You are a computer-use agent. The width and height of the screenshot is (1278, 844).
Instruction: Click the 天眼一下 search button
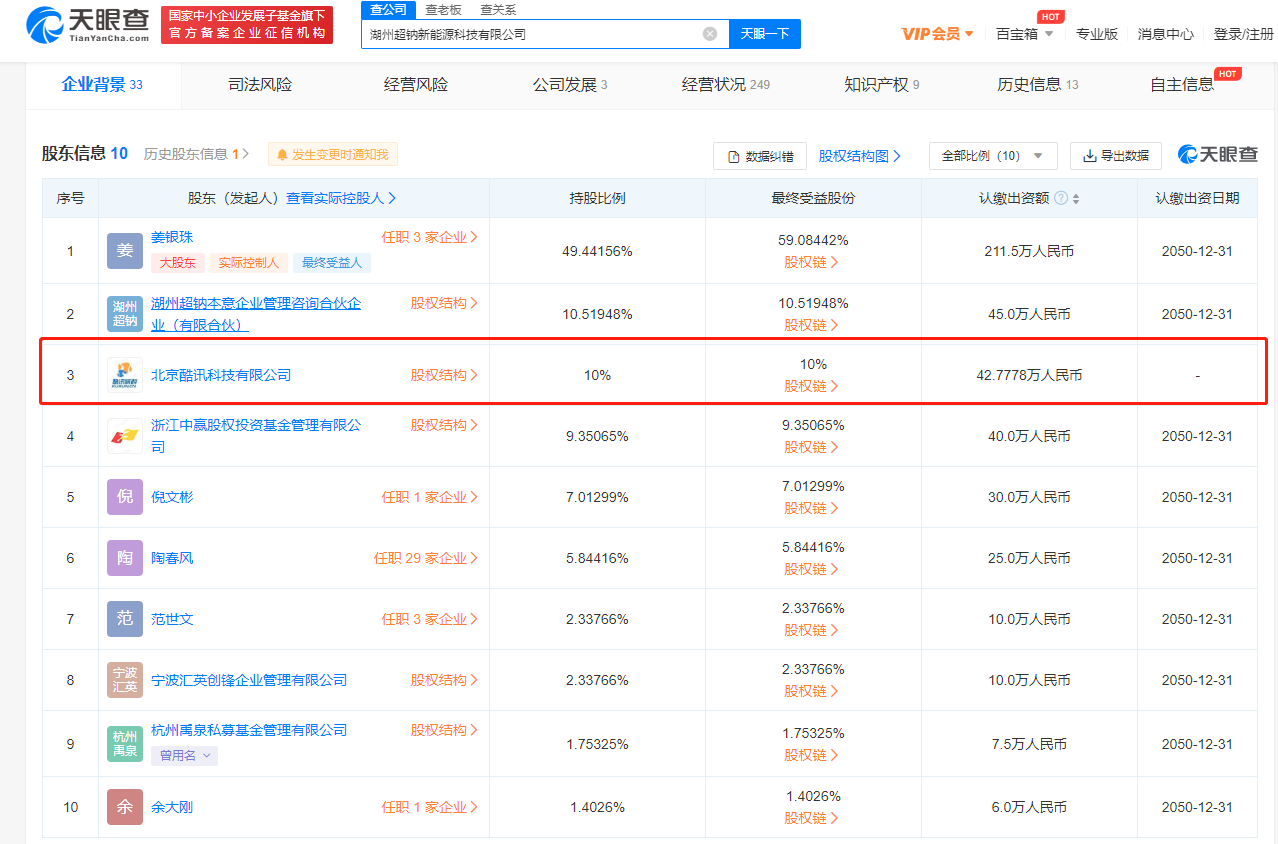click(x=764, y=34)
